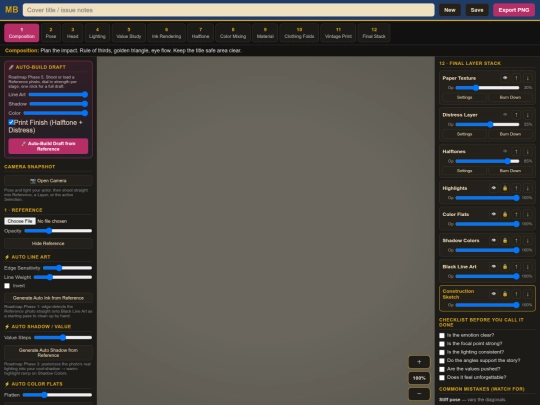Open the Lighting tab
Image resolution: width=540 pixels, height=405 pixels.
tap(97, 33)
